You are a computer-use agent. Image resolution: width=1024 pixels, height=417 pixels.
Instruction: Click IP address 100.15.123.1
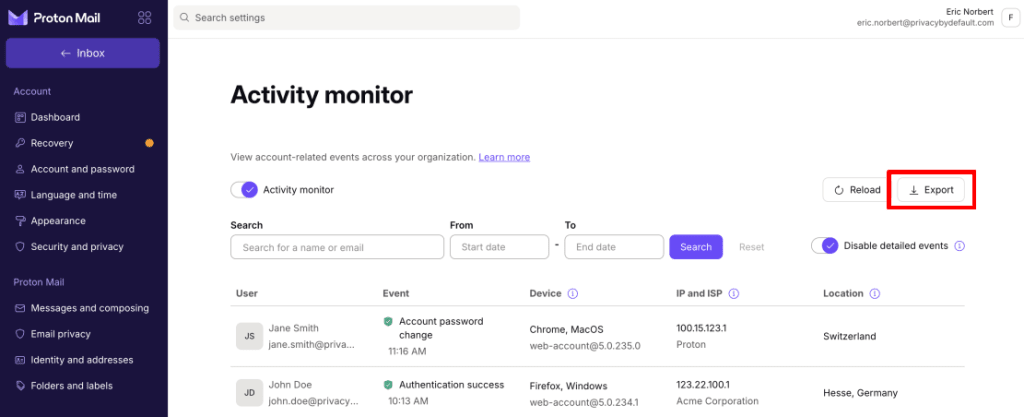tap(701, 328)
